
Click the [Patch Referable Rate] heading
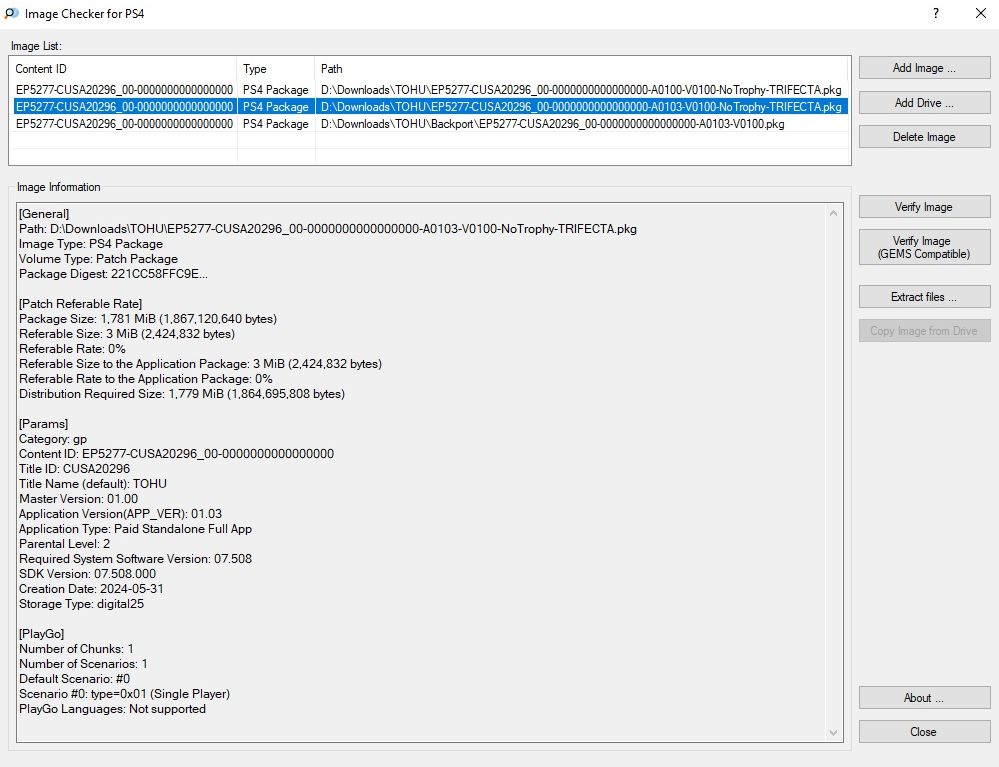(x=80, y=304)
